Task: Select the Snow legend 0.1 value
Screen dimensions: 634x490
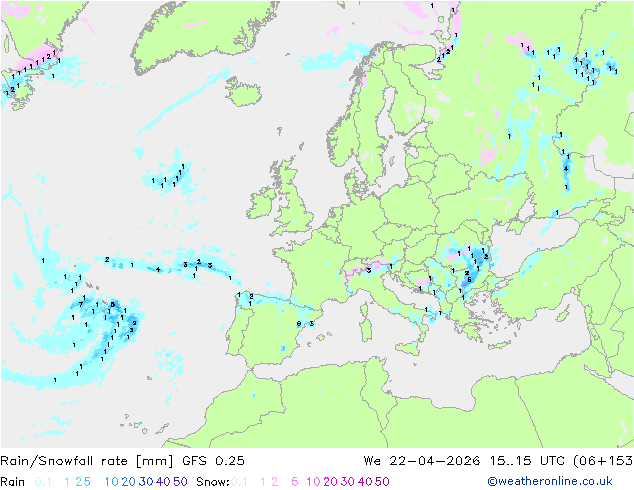Action: click(239, 482)
